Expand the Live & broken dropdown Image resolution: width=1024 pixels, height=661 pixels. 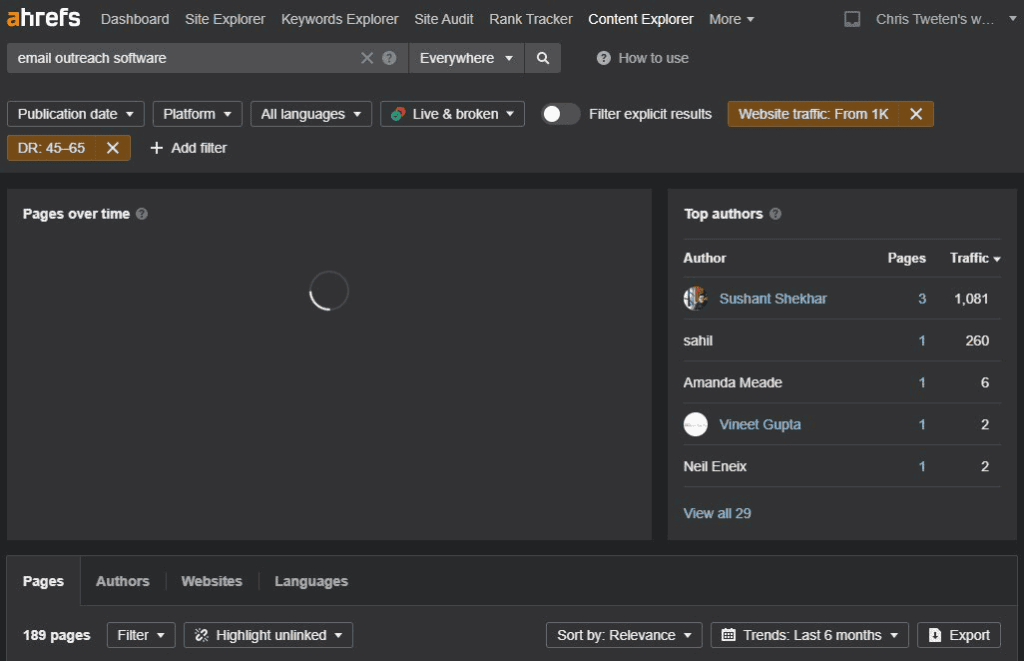click(452, 114)
